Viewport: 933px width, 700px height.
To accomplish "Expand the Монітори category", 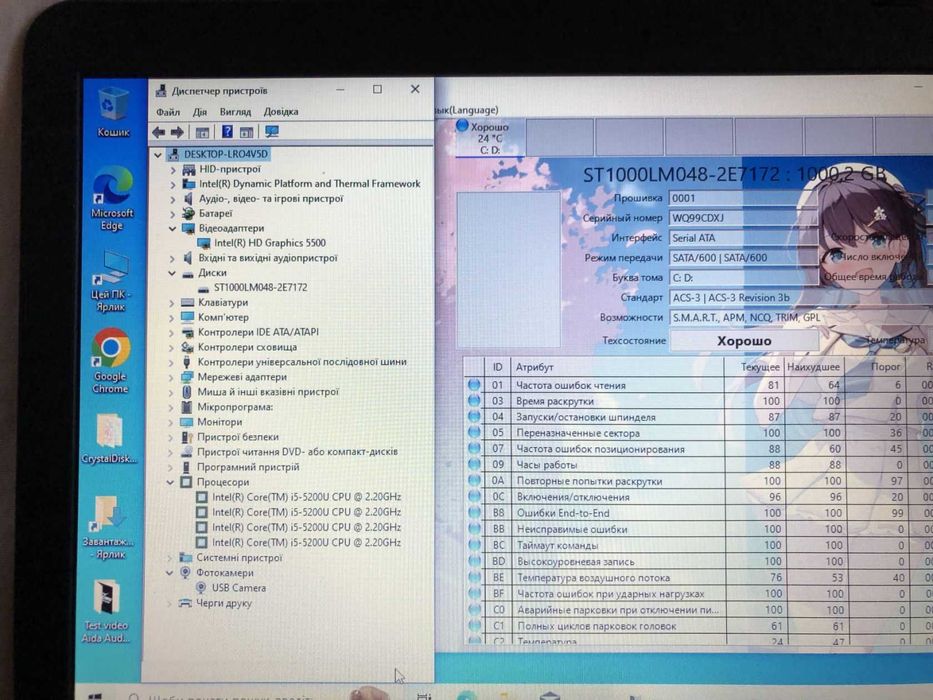I will (x=171, y=422).
